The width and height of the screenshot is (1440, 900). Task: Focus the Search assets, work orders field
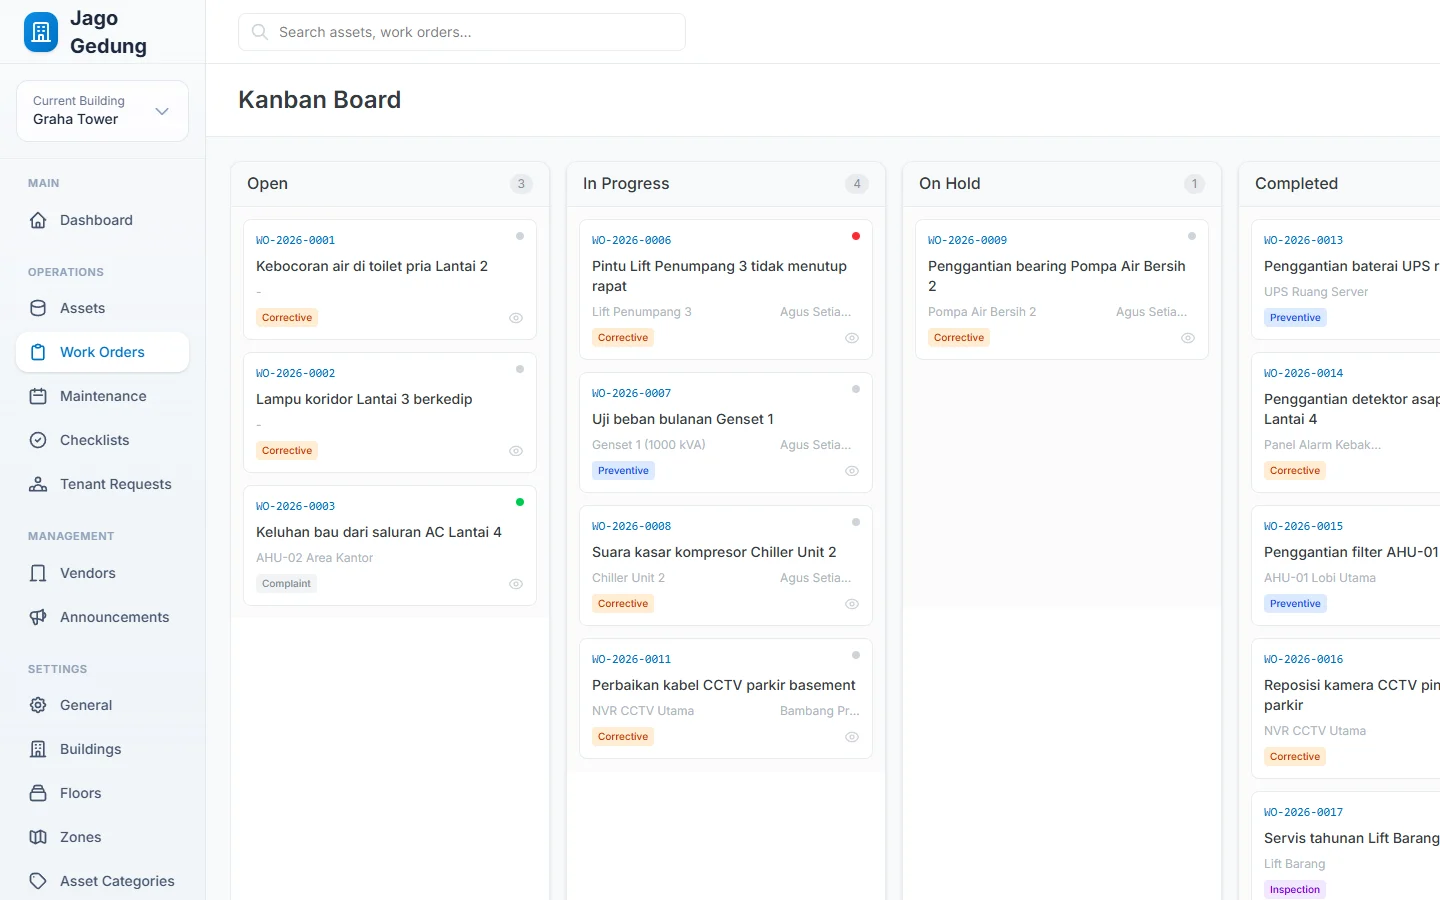[x=462, y=32]
